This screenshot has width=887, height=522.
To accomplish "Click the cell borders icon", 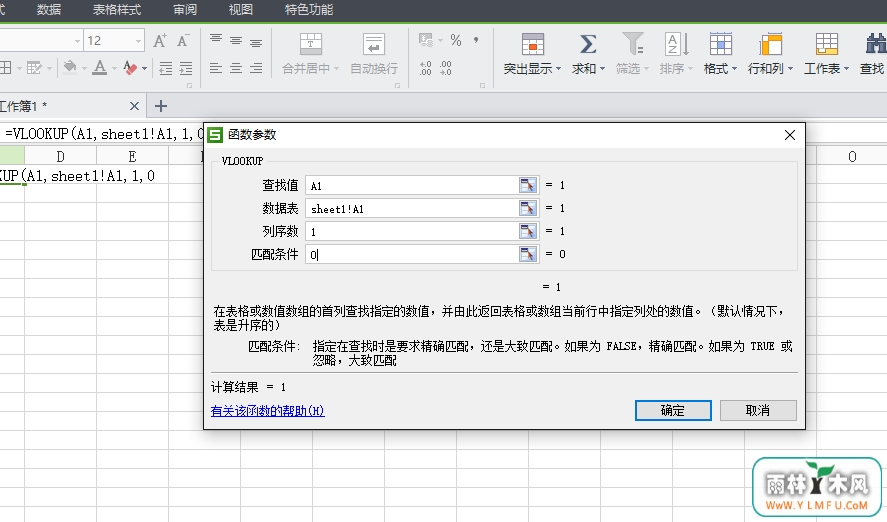I will pos(6,68).
